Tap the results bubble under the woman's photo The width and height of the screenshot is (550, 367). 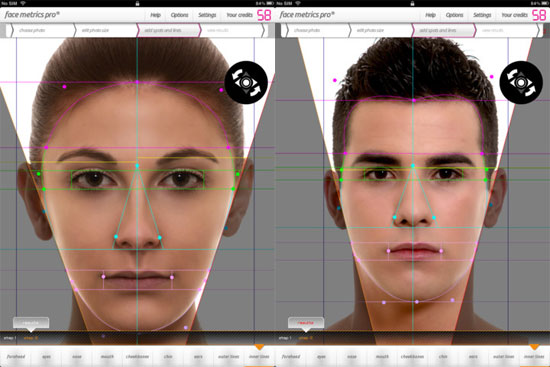pos(31,323)
